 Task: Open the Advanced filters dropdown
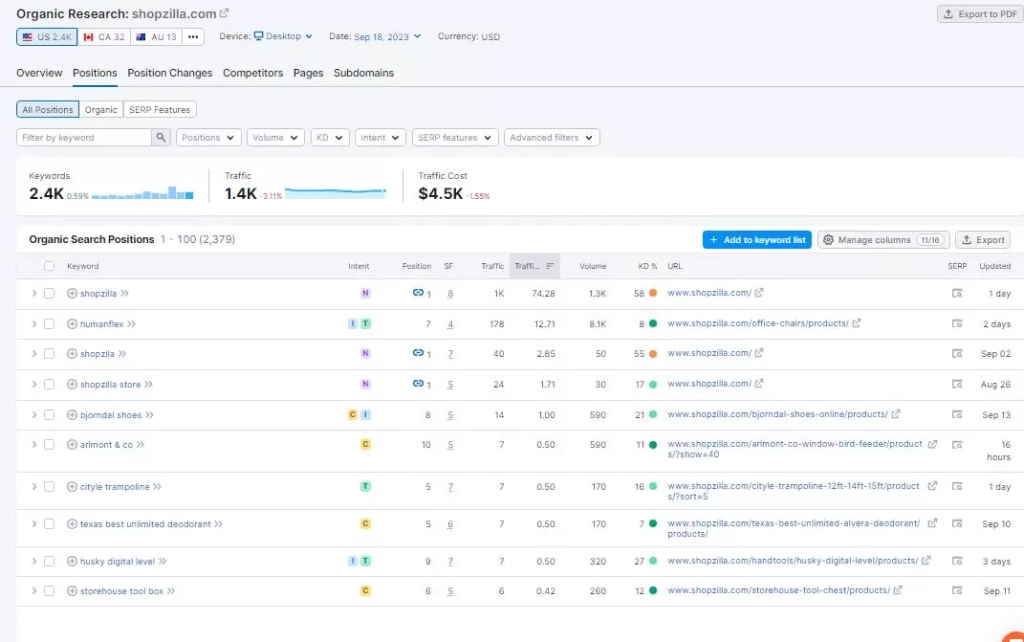click(x=551, y=137)
